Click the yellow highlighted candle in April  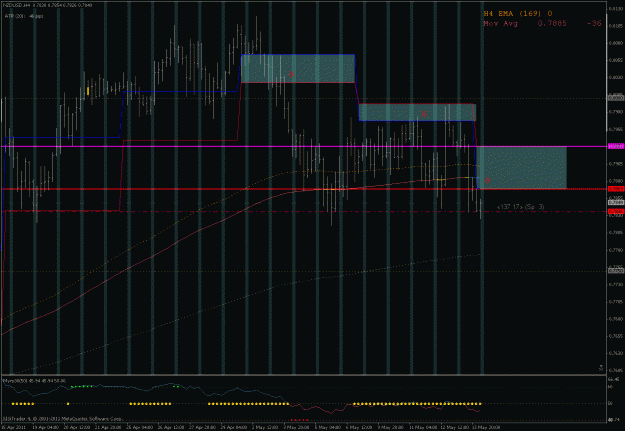point(88,91)
